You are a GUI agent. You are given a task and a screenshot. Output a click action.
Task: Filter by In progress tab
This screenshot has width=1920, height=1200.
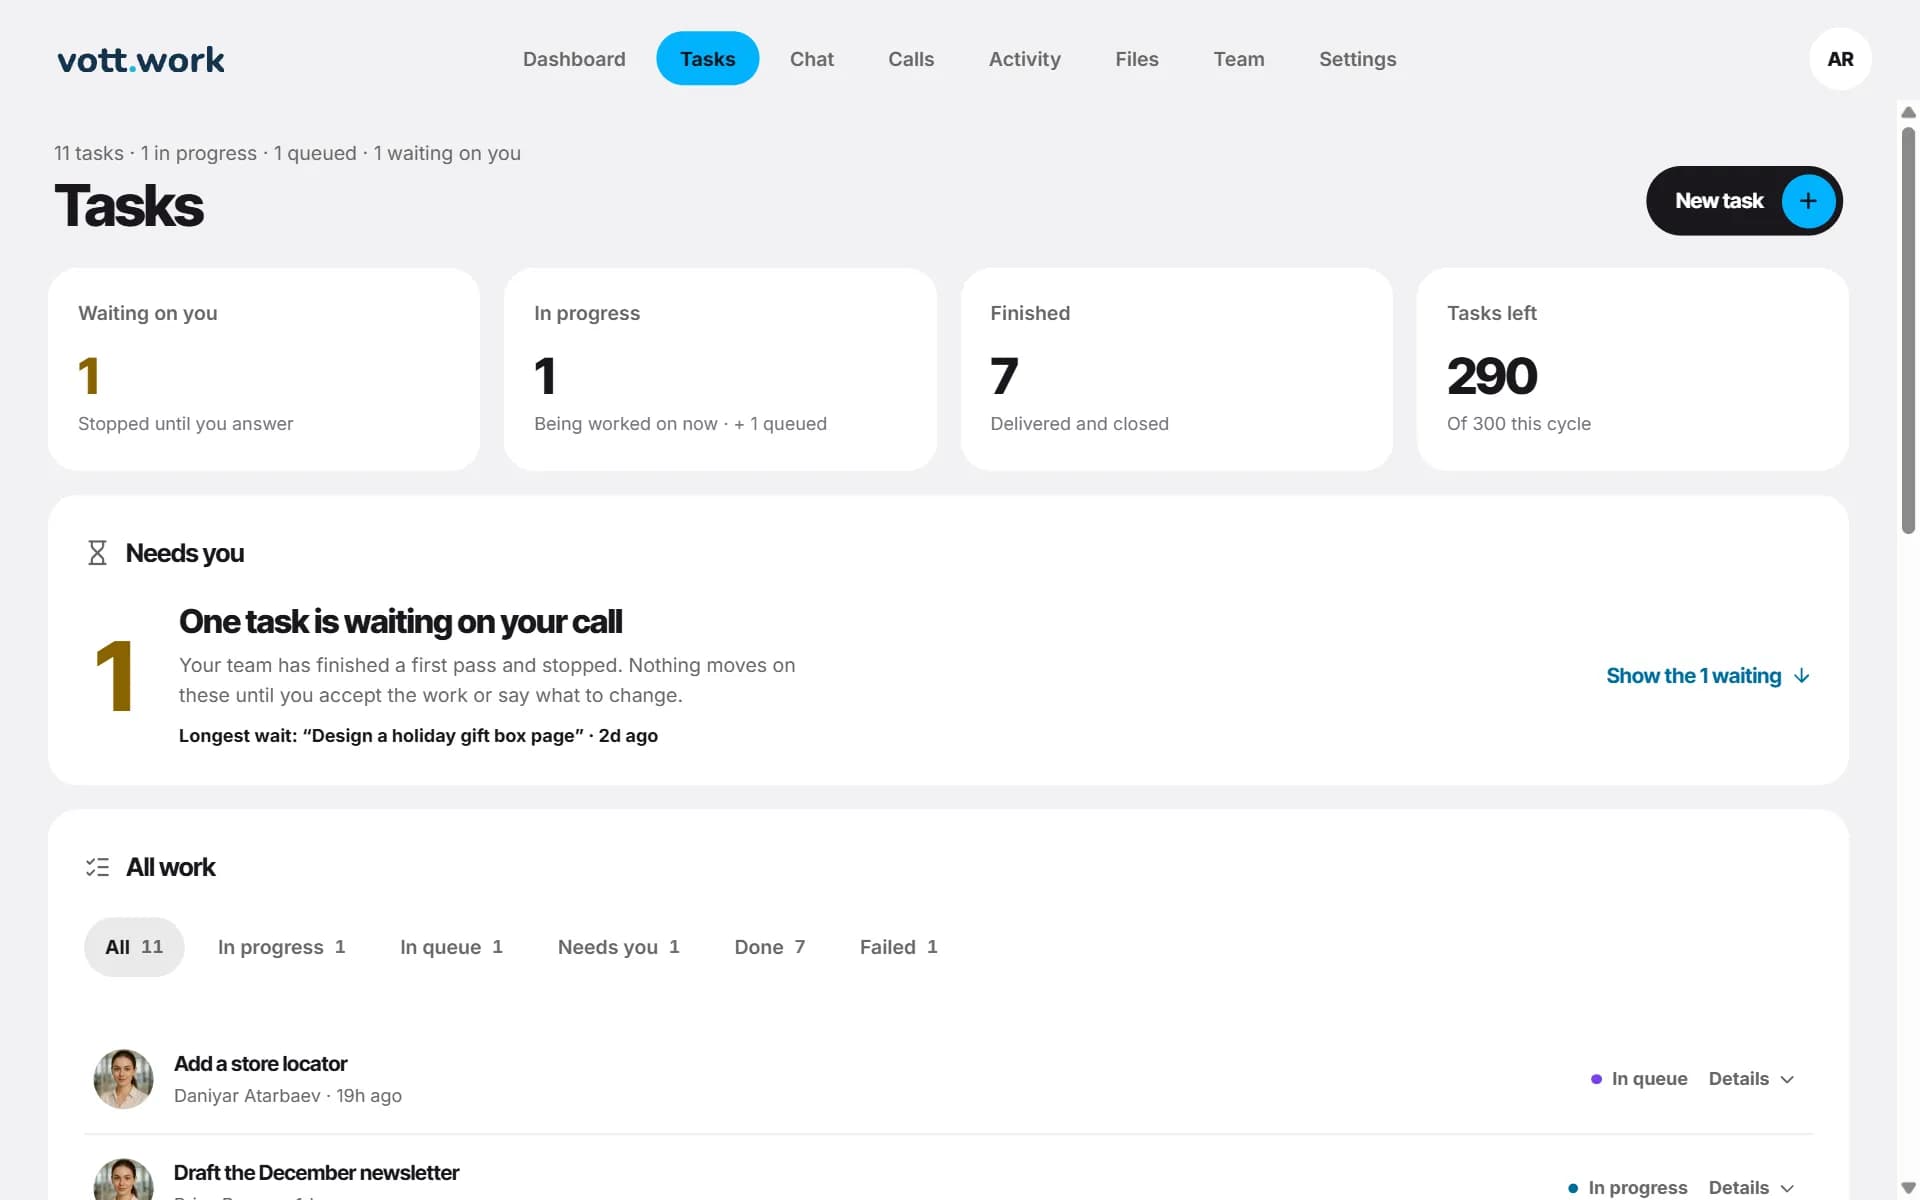pos(281,947)
